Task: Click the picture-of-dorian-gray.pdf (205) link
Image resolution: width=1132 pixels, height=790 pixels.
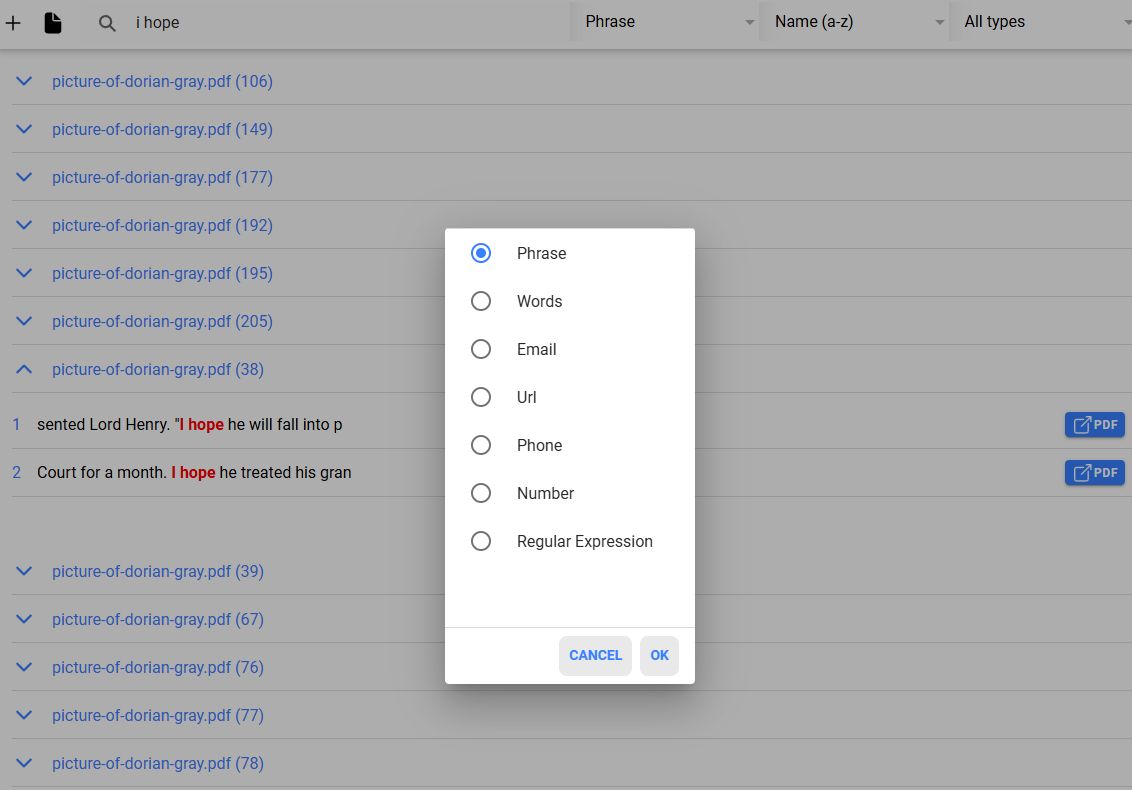Action: click(162, 321)
